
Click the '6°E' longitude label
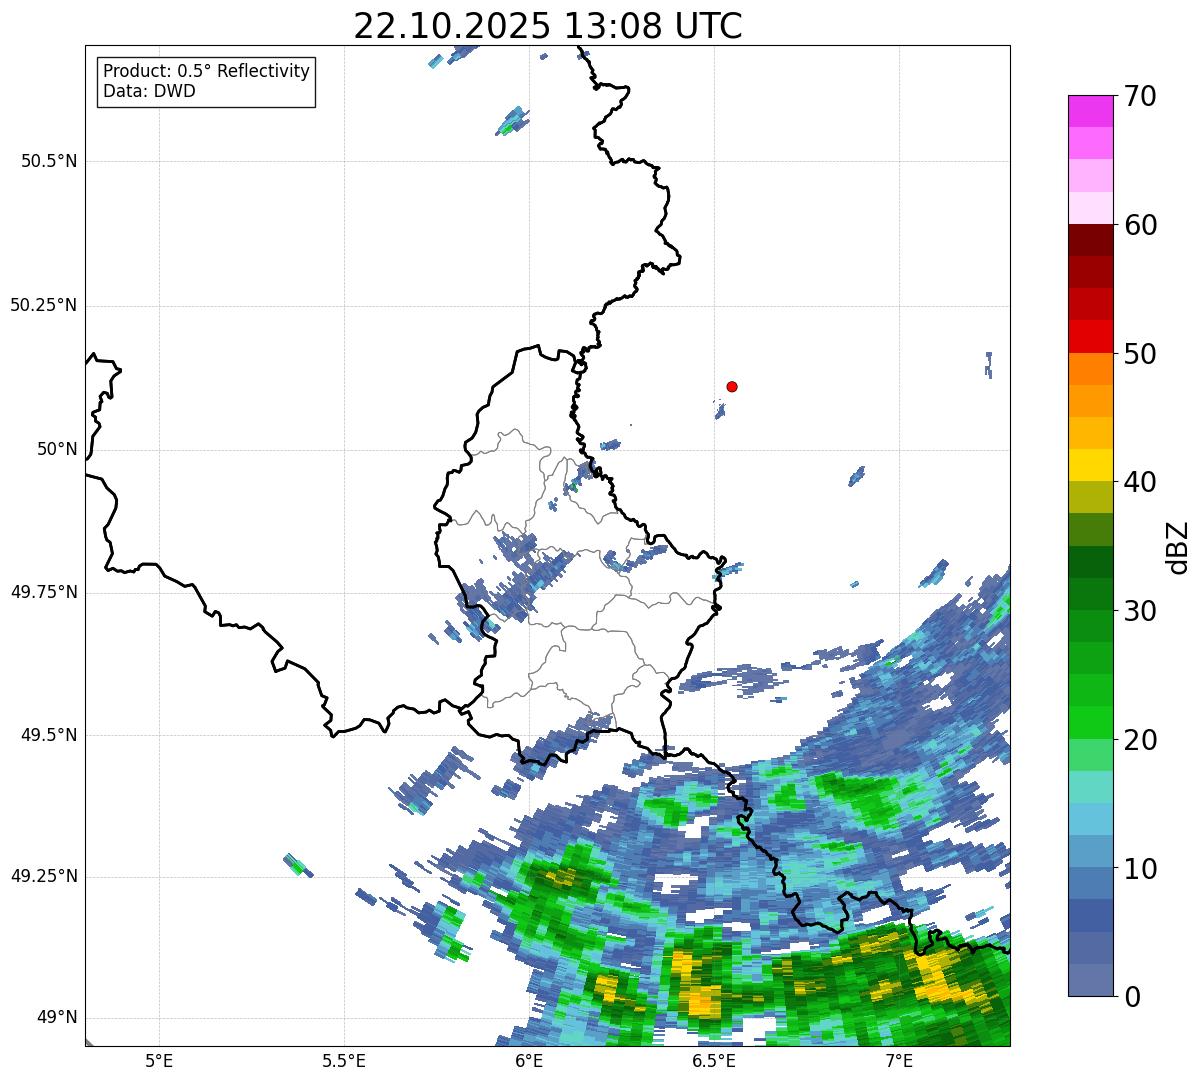[x=529, y=1060]
